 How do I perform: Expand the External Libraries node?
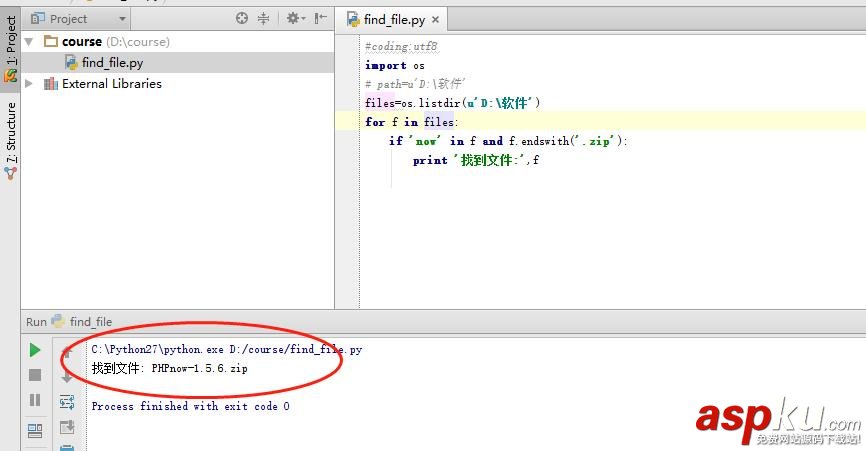click(29, 84)
